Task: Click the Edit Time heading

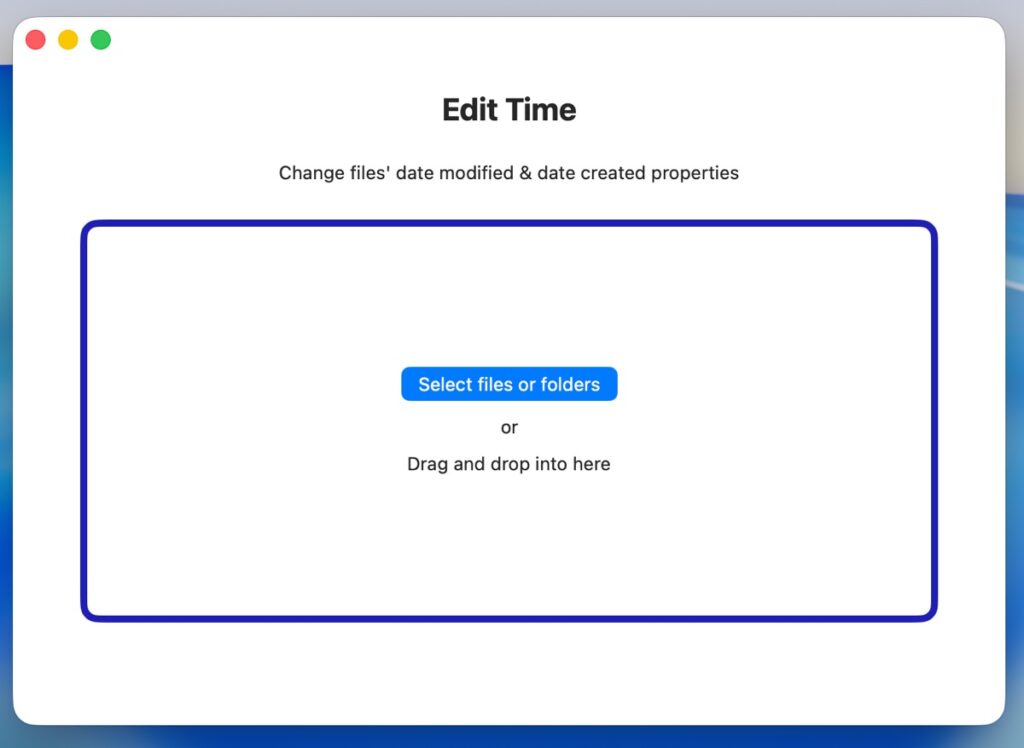Action: 509,109
